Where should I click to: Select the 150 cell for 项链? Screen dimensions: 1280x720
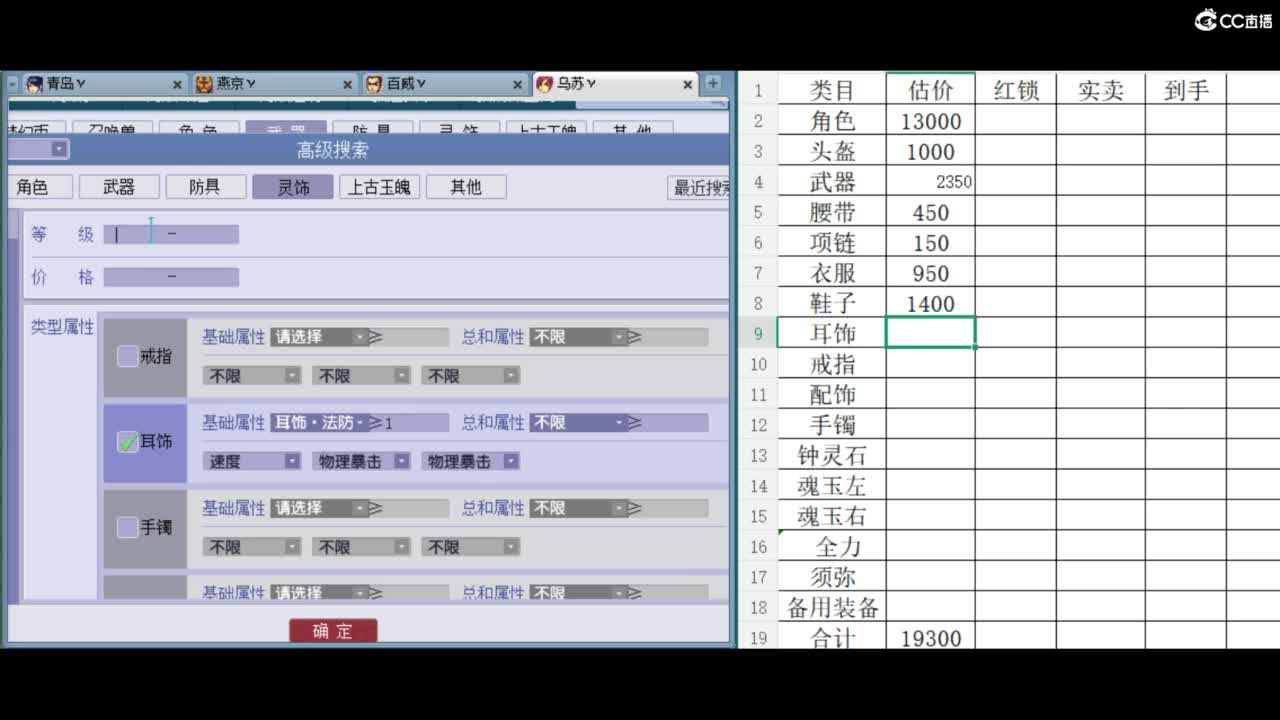pos(931,243)
